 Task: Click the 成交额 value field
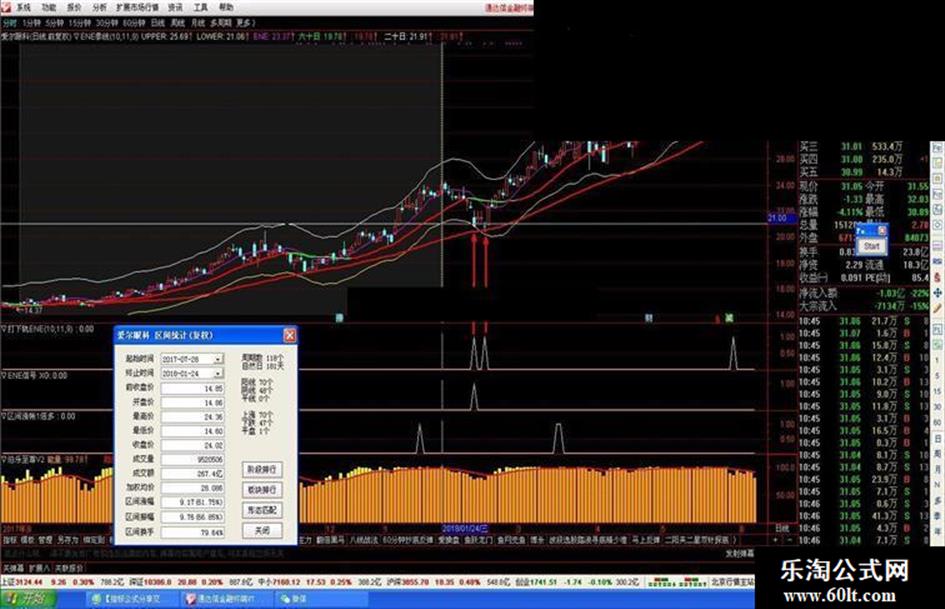[x=192, y=473]
